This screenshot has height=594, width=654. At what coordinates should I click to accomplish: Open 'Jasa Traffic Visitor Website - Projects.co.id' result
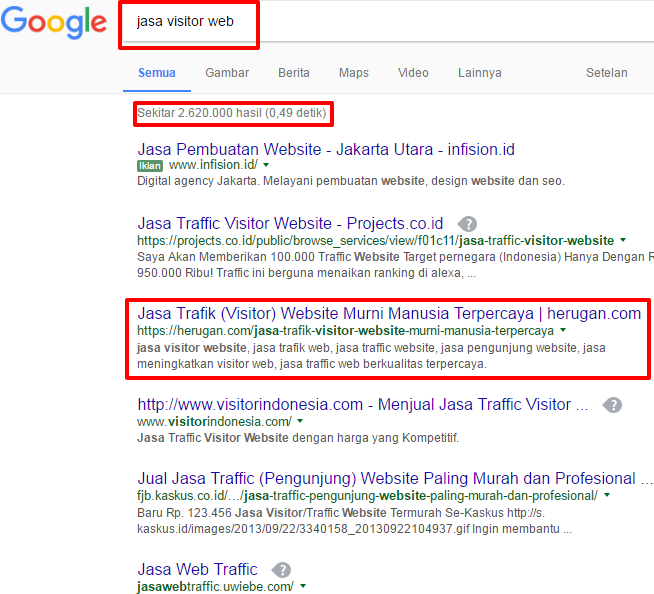point(290,224)
